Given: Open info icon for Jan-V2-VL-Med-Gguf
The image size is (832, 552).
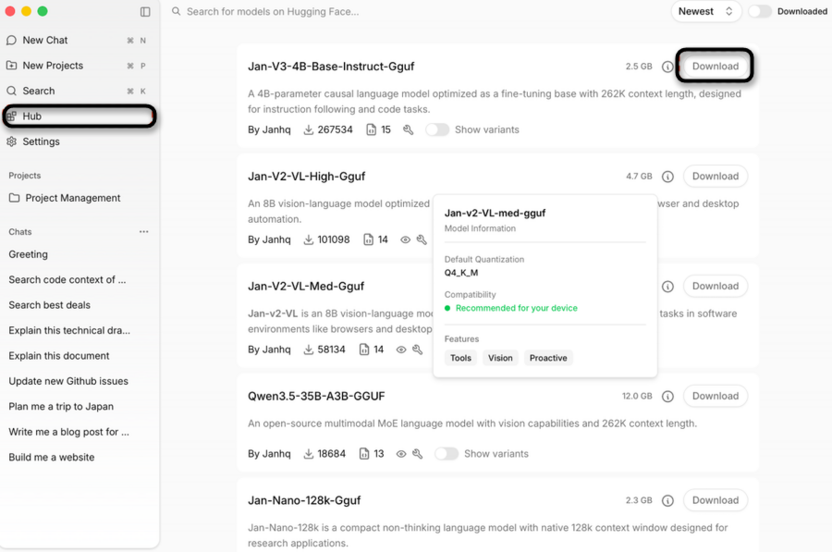Looking at the screenshot, I should [668, 286].
